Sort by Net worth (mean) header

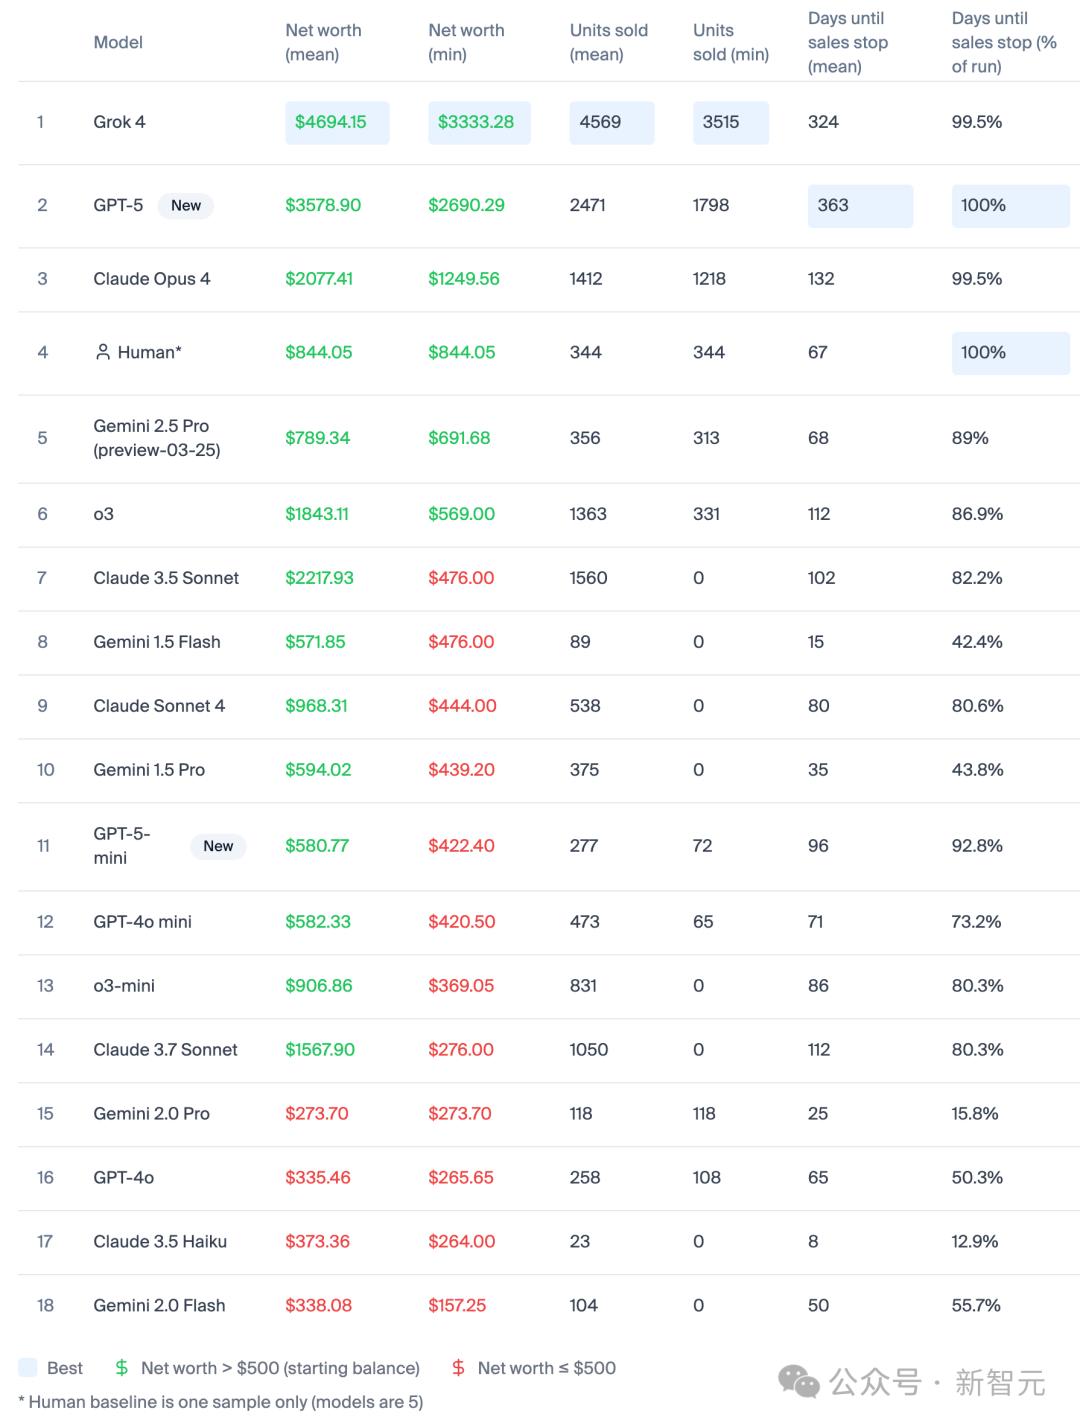point(323,42)
